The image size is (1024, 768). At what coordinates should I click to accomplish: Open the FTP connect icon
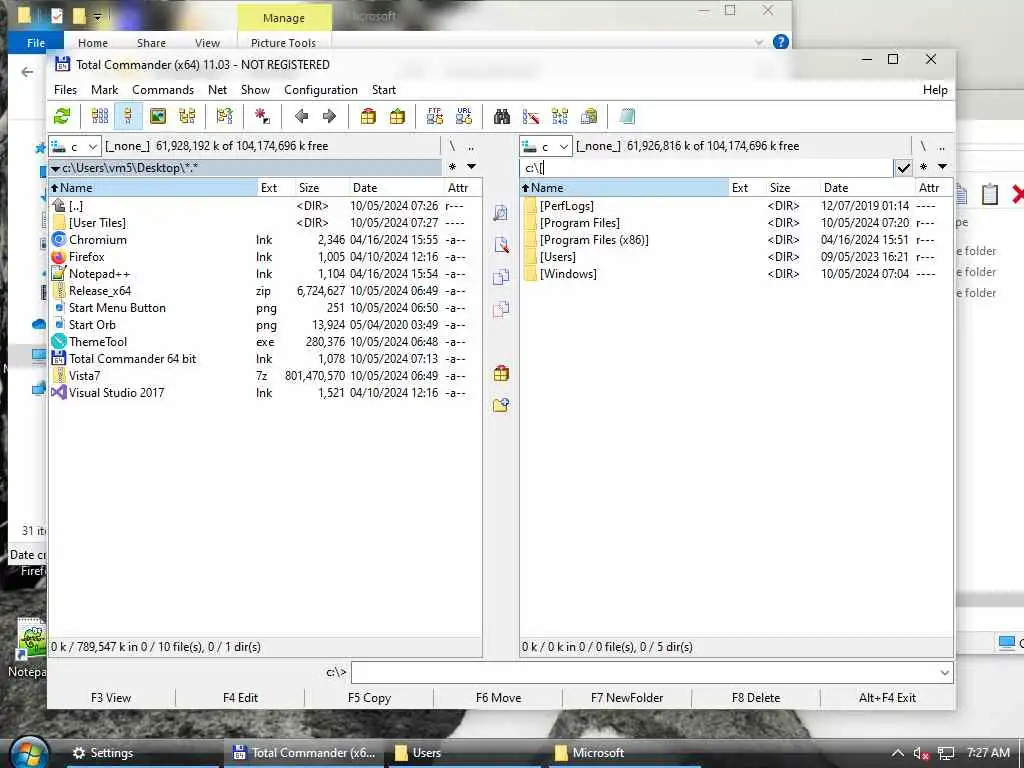[x=434, y=117]
